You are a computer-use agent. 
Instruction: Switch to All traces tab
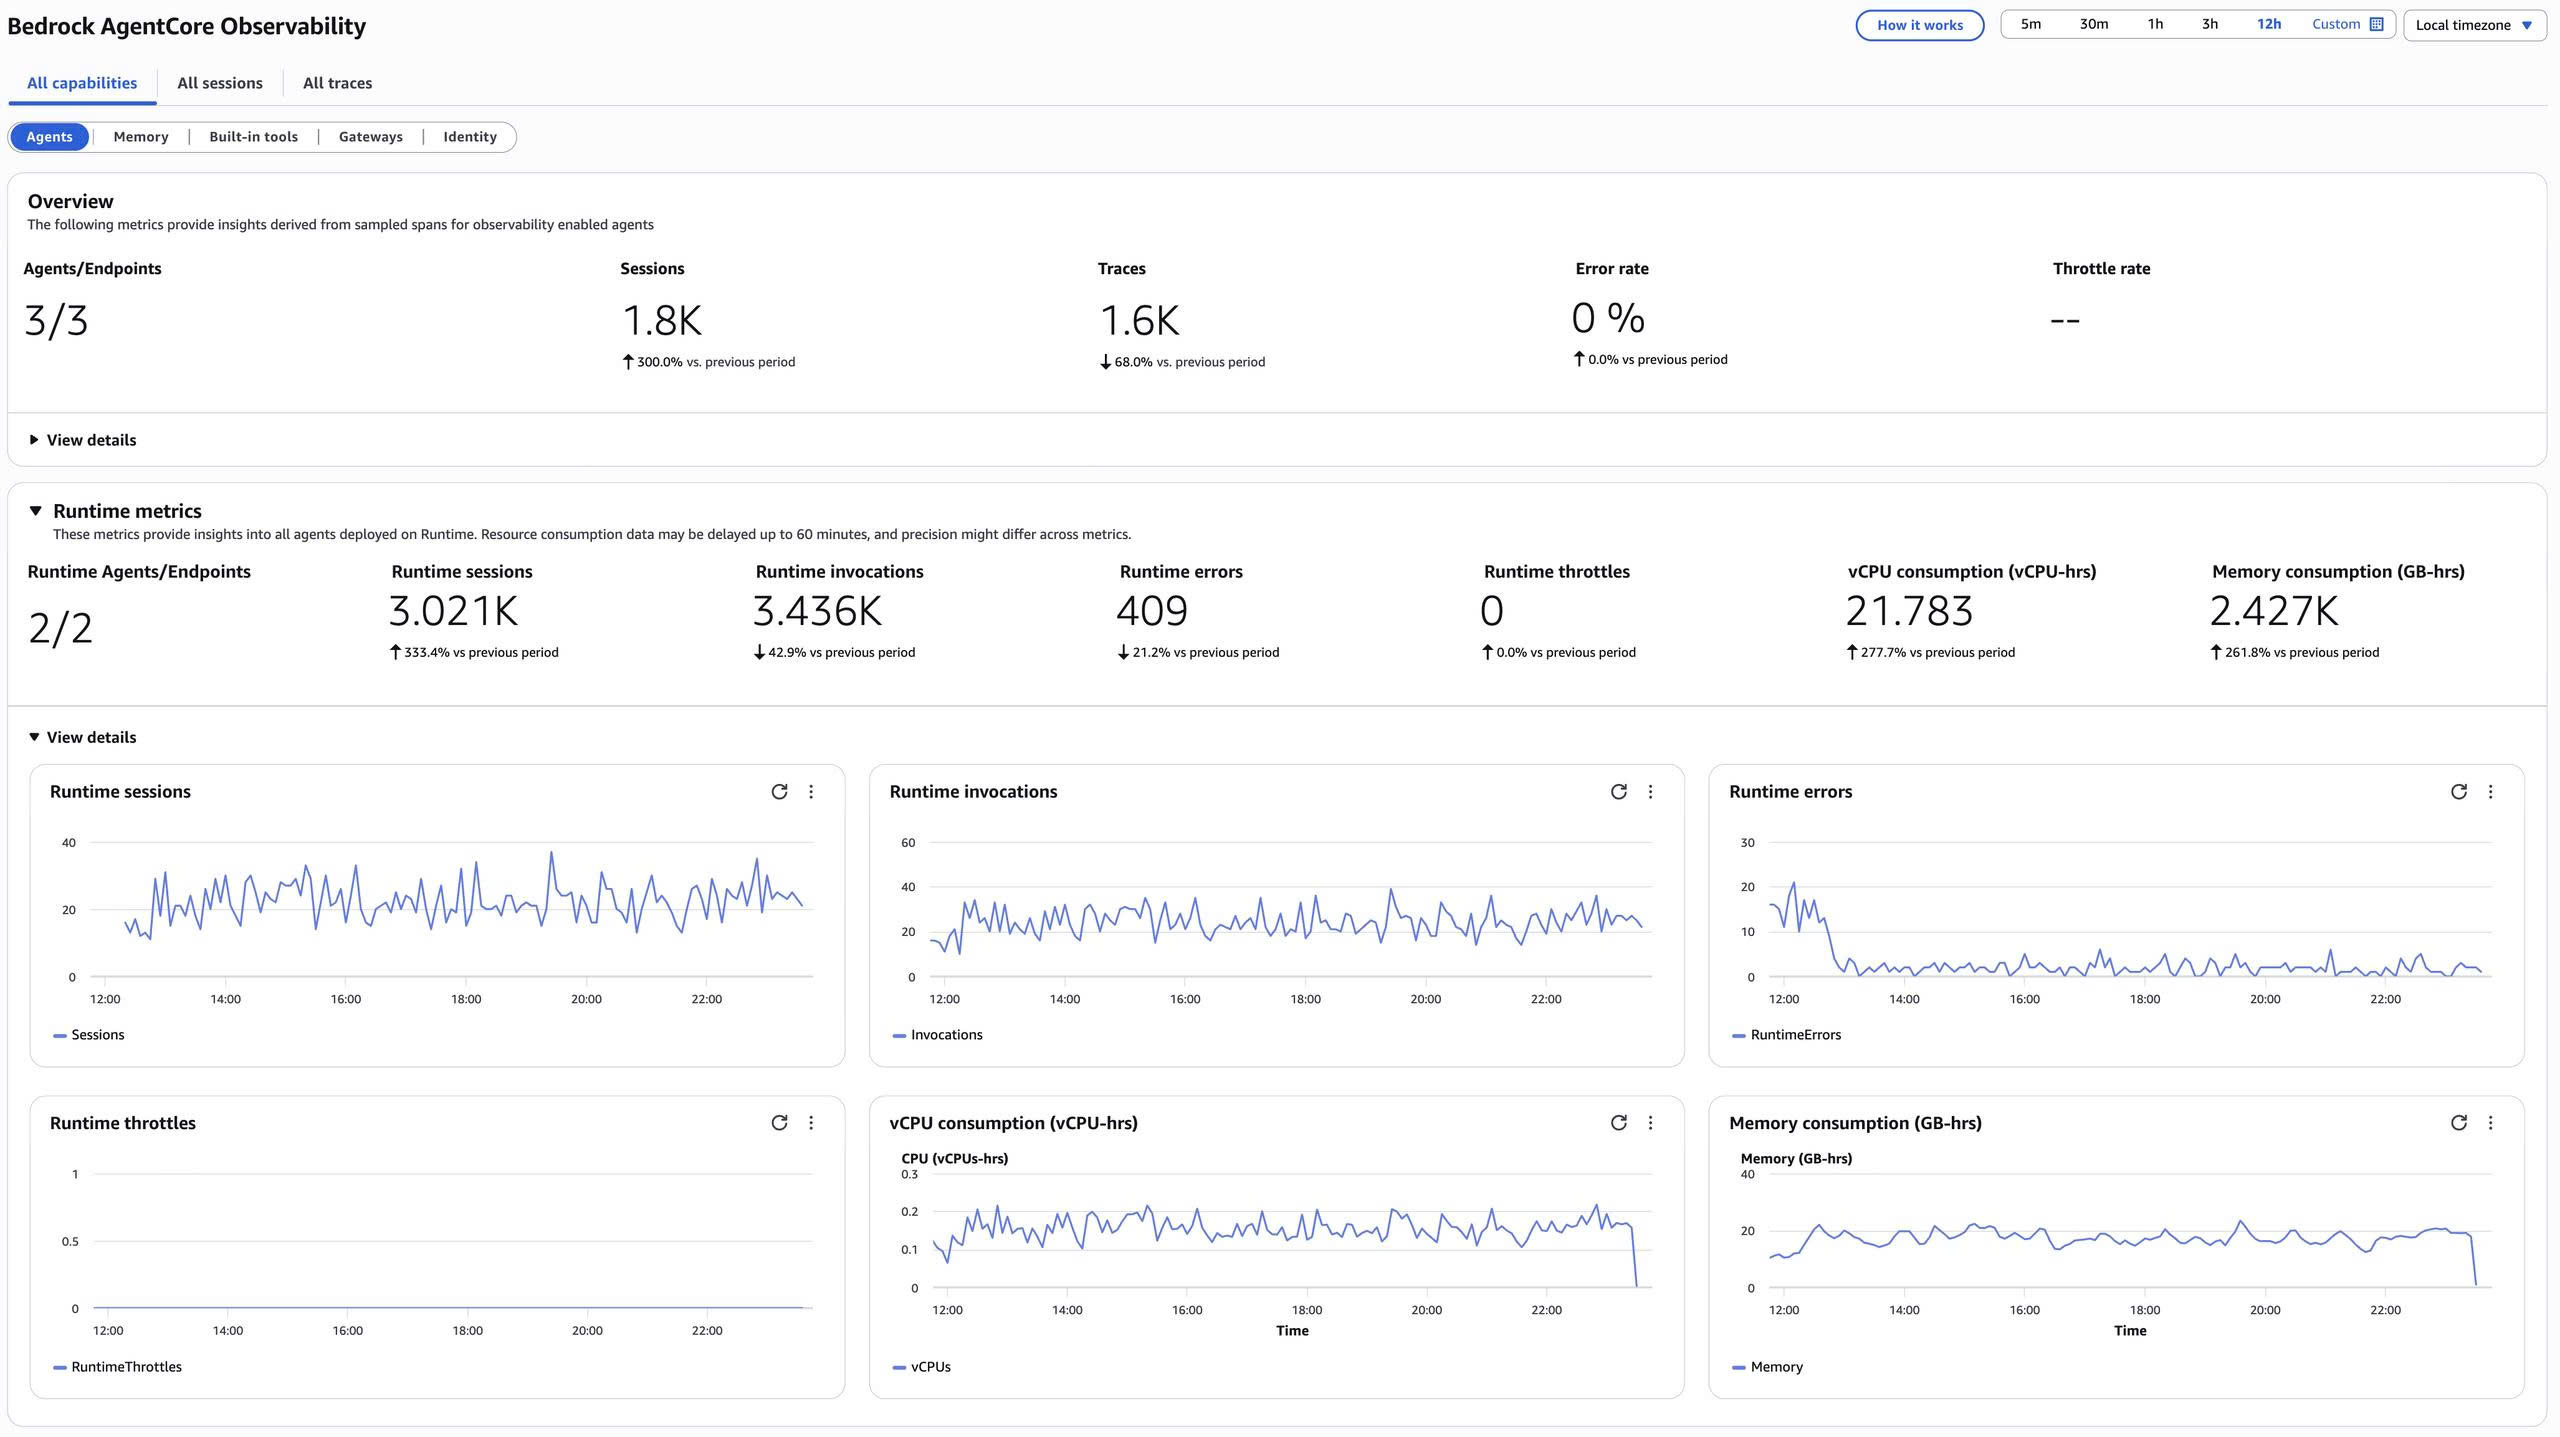pyautogui.click(x=337, y=83)
